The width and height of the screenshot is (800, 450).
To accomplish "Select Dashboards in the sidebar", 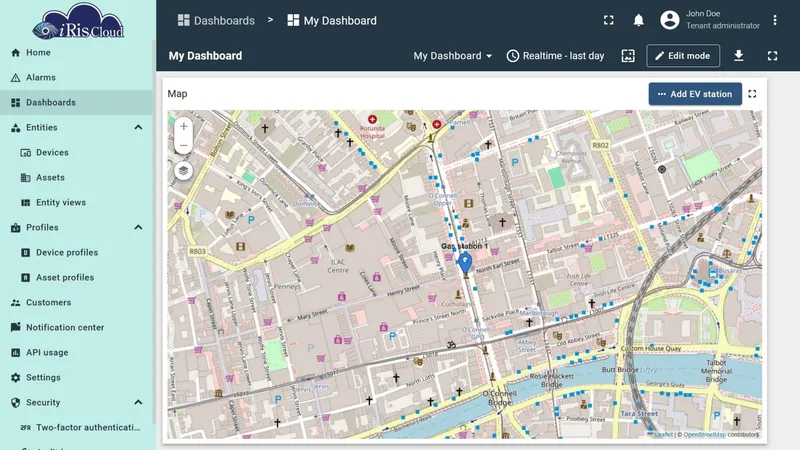I will pos(77,103).
